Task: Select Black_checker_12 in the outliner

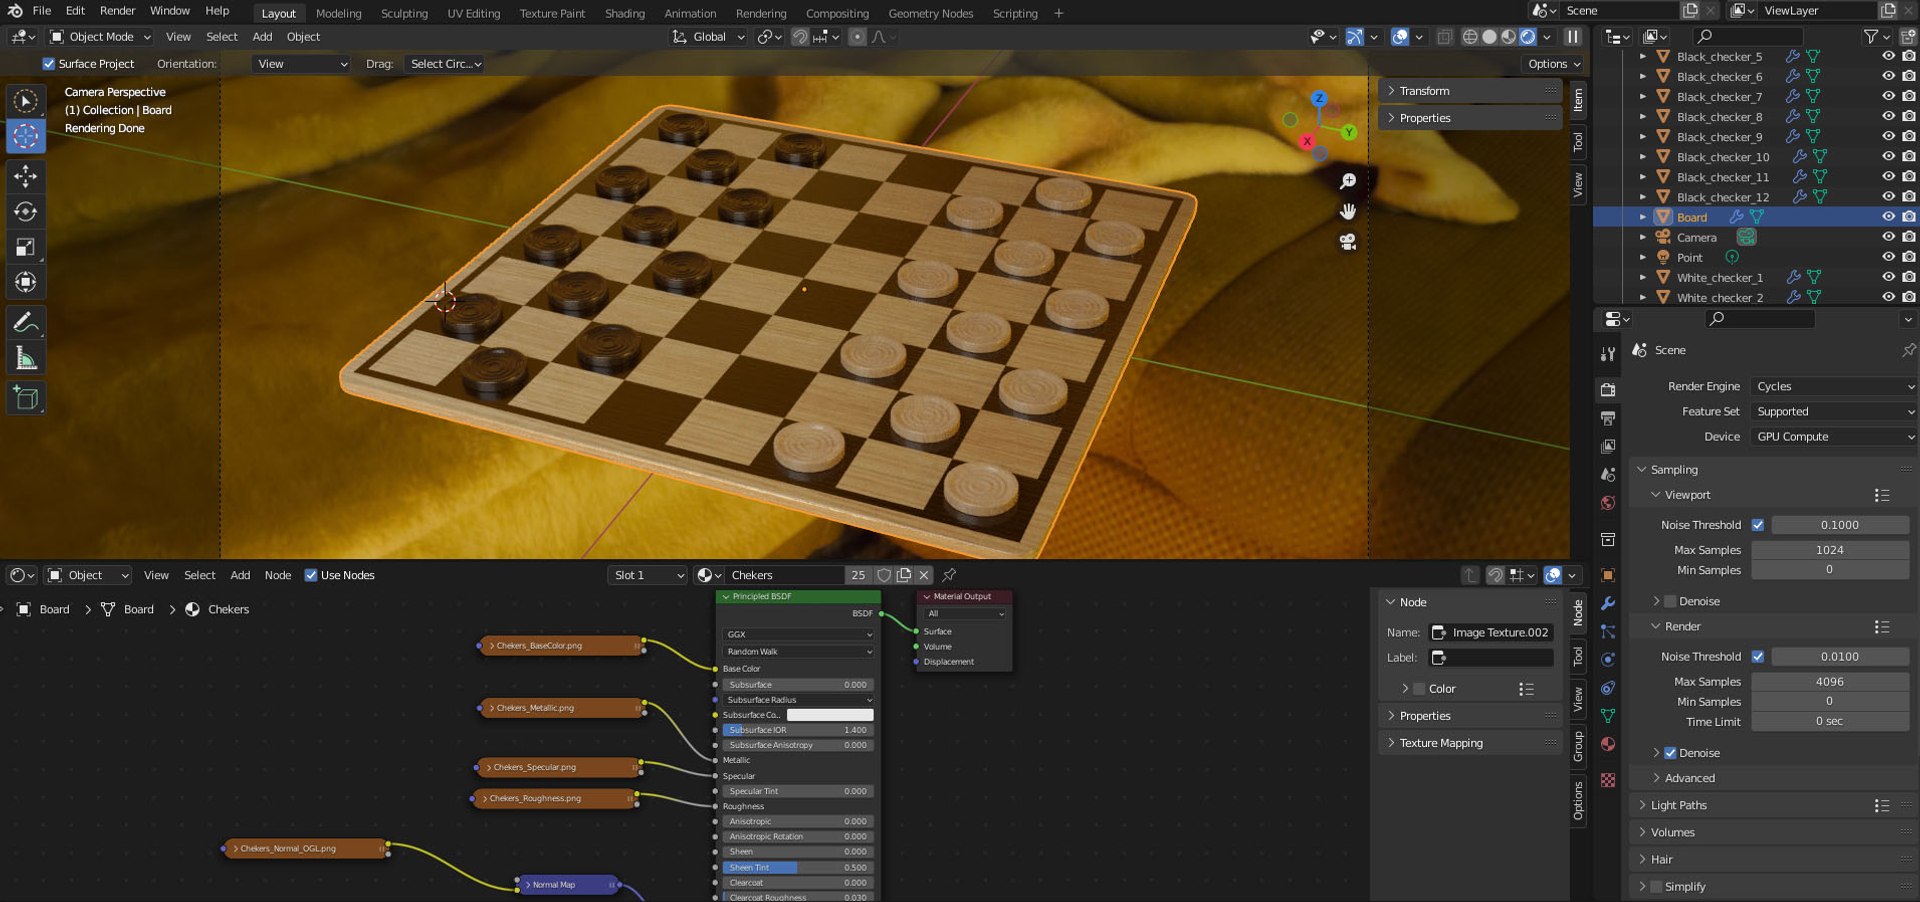Action: (1722, 197)
